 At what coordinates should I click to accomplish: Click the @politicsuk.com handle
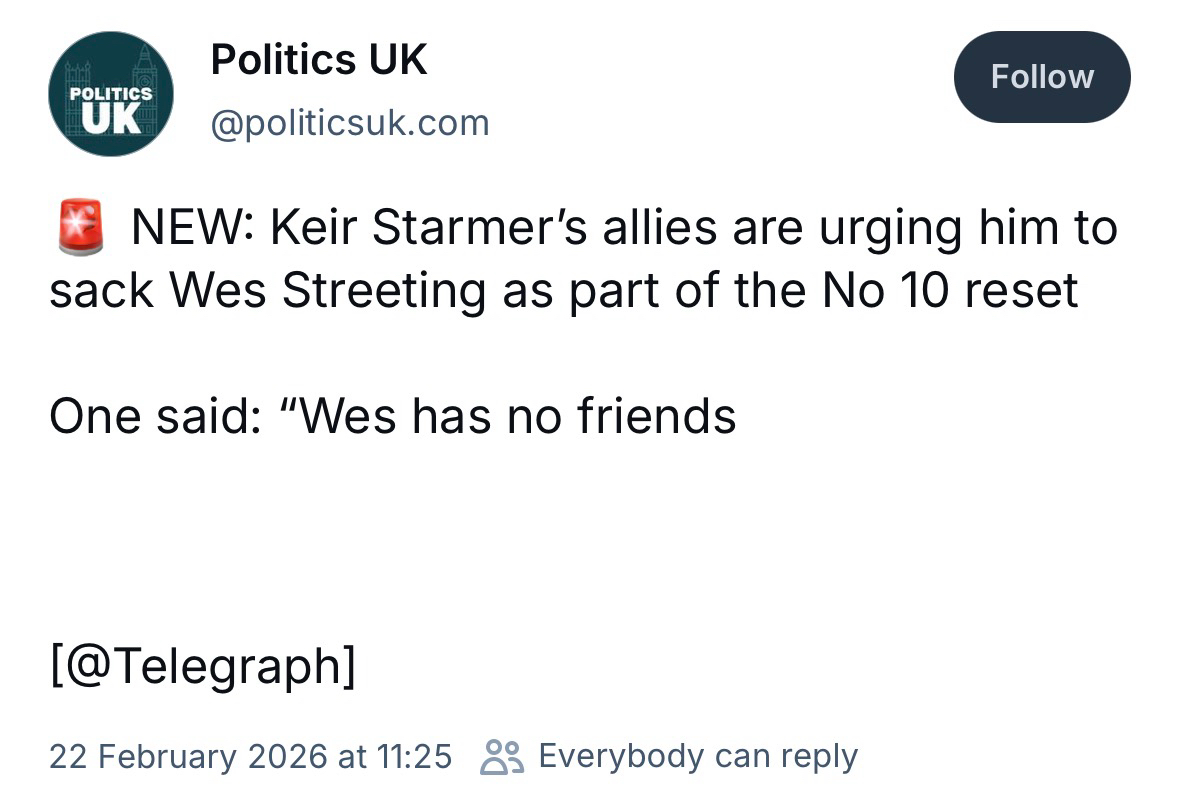click(349, 123)
